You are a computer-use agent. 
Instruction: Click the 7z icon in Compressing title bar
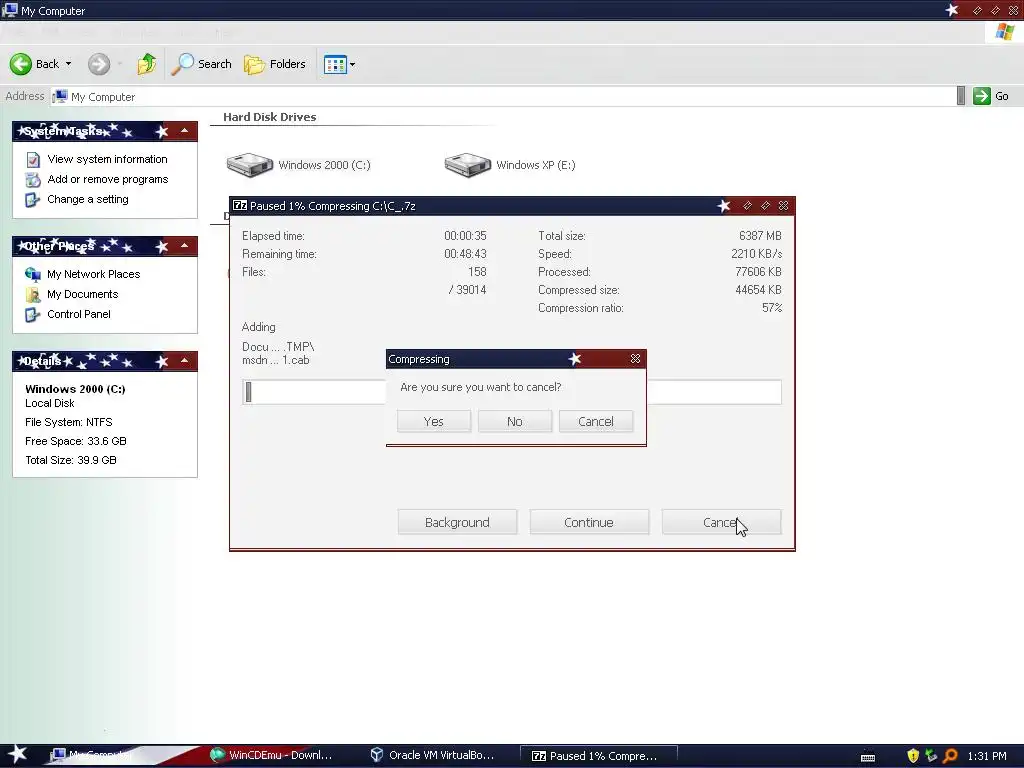[240, 206]
